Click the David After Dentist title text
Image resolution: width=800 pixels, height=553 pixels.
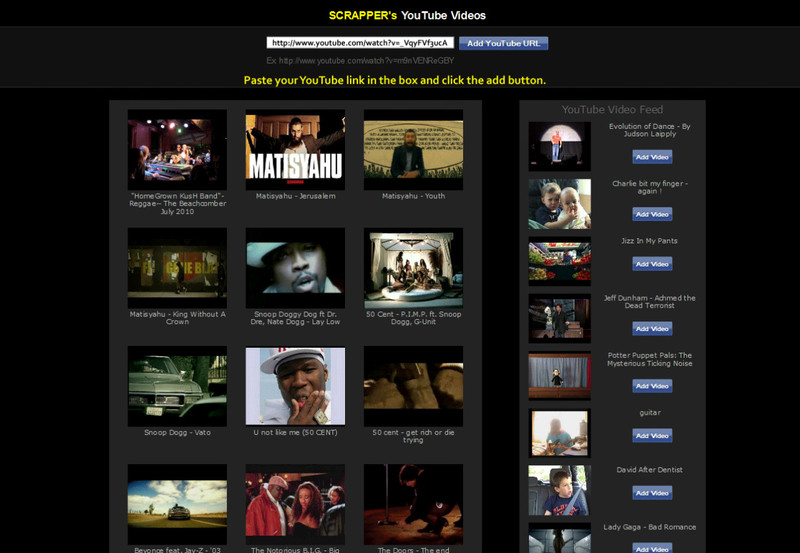click(649, 469)
